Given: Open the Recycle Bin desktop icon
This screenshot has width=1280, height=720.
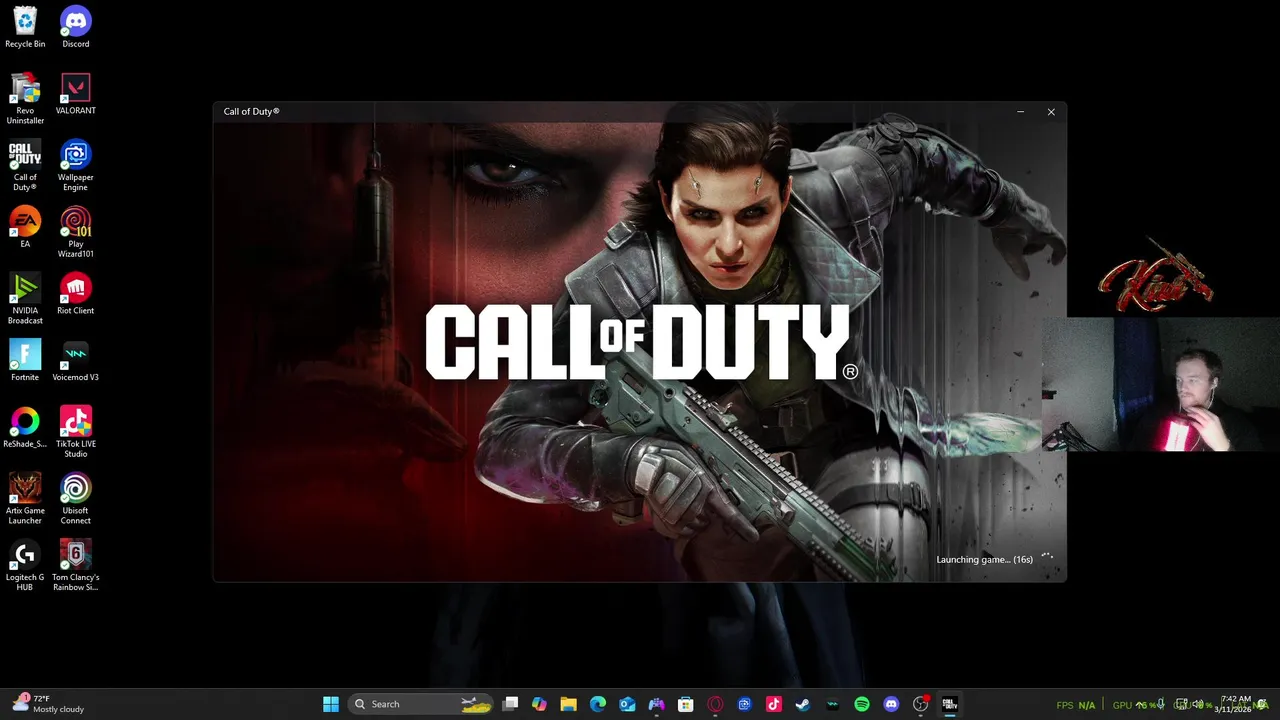Looking at the screenshot, I should tap(25, 27).
